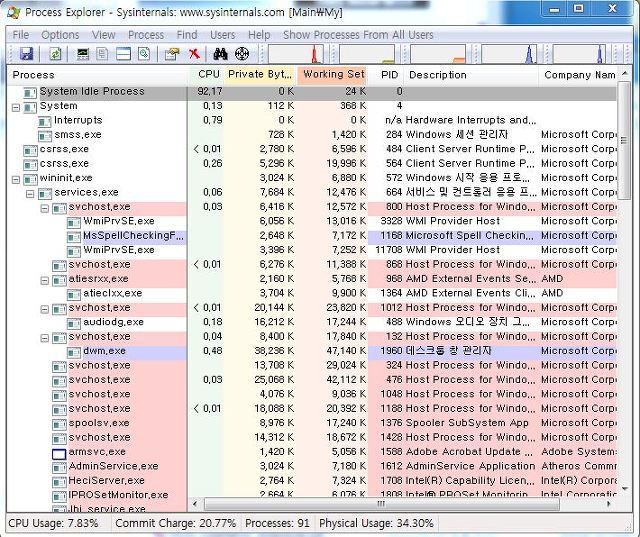Click the dwm.exe process icon
Viewport: 640px width, 537px height.
tap(74, 353)
